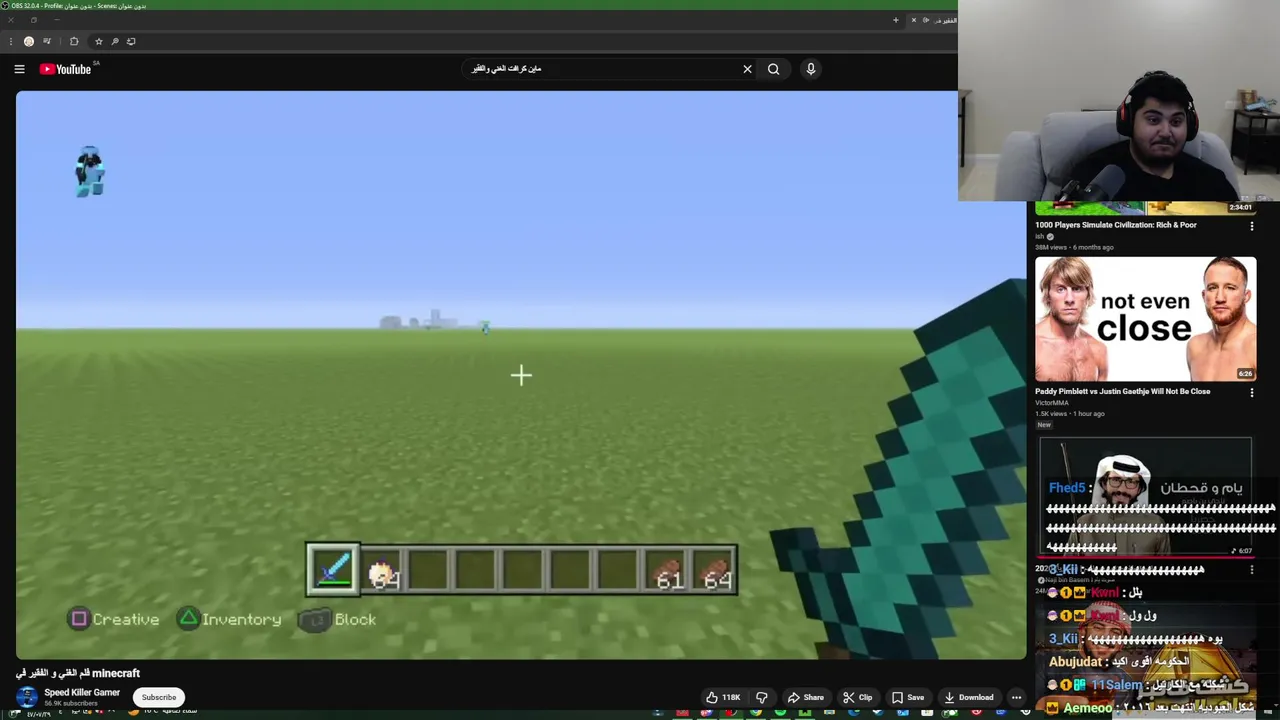Download the video
The width and height of the screenshot is (1280, 720).
969,697
